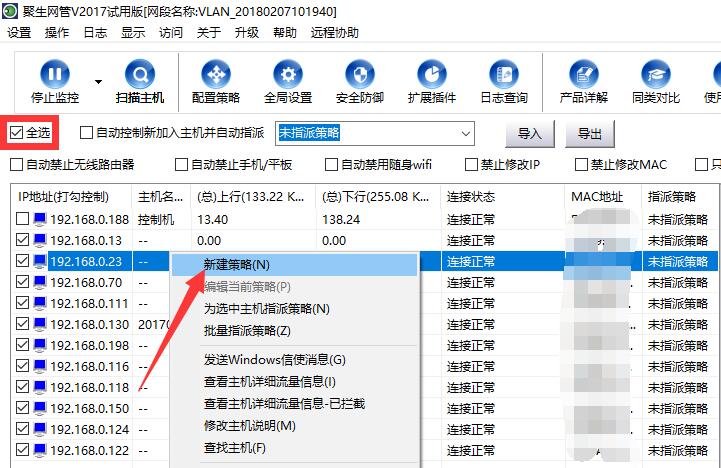Click computer icon of host 192.168.0.13
The height and width of the screenshot is (468, 721).
pos(40,240)
